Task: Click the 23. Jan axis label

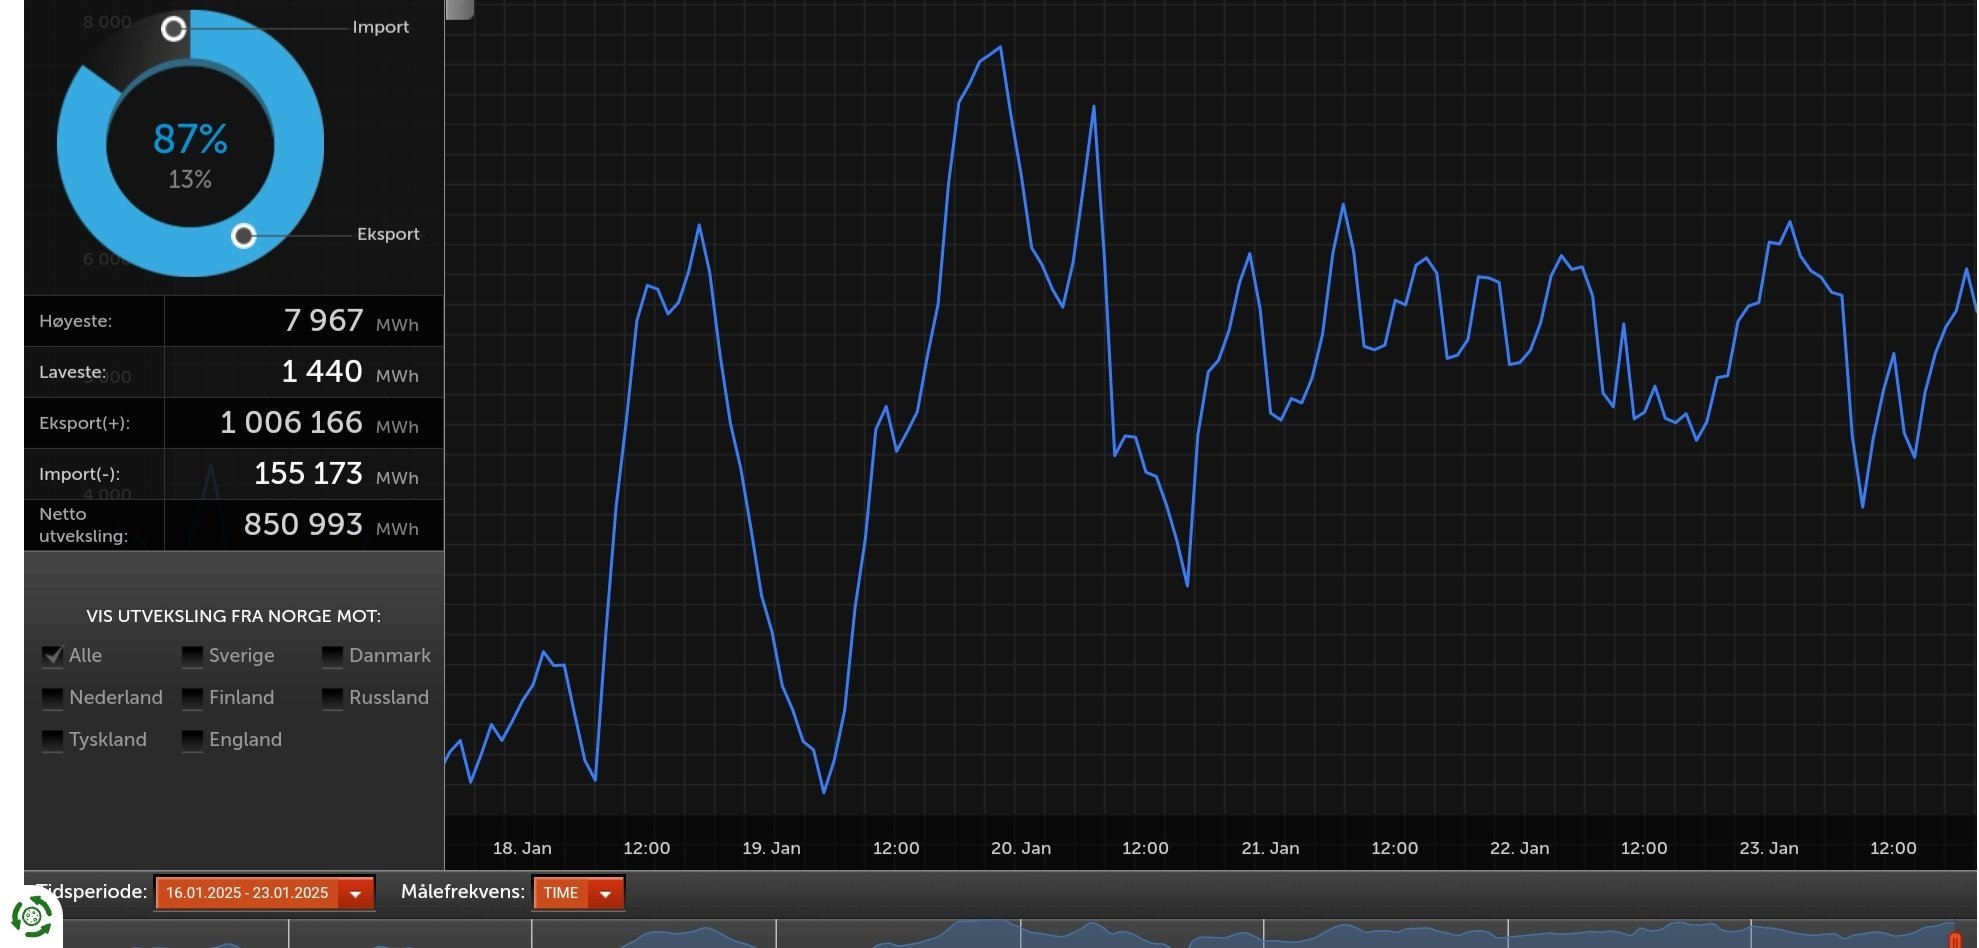Action: [x=1768, y=848]
